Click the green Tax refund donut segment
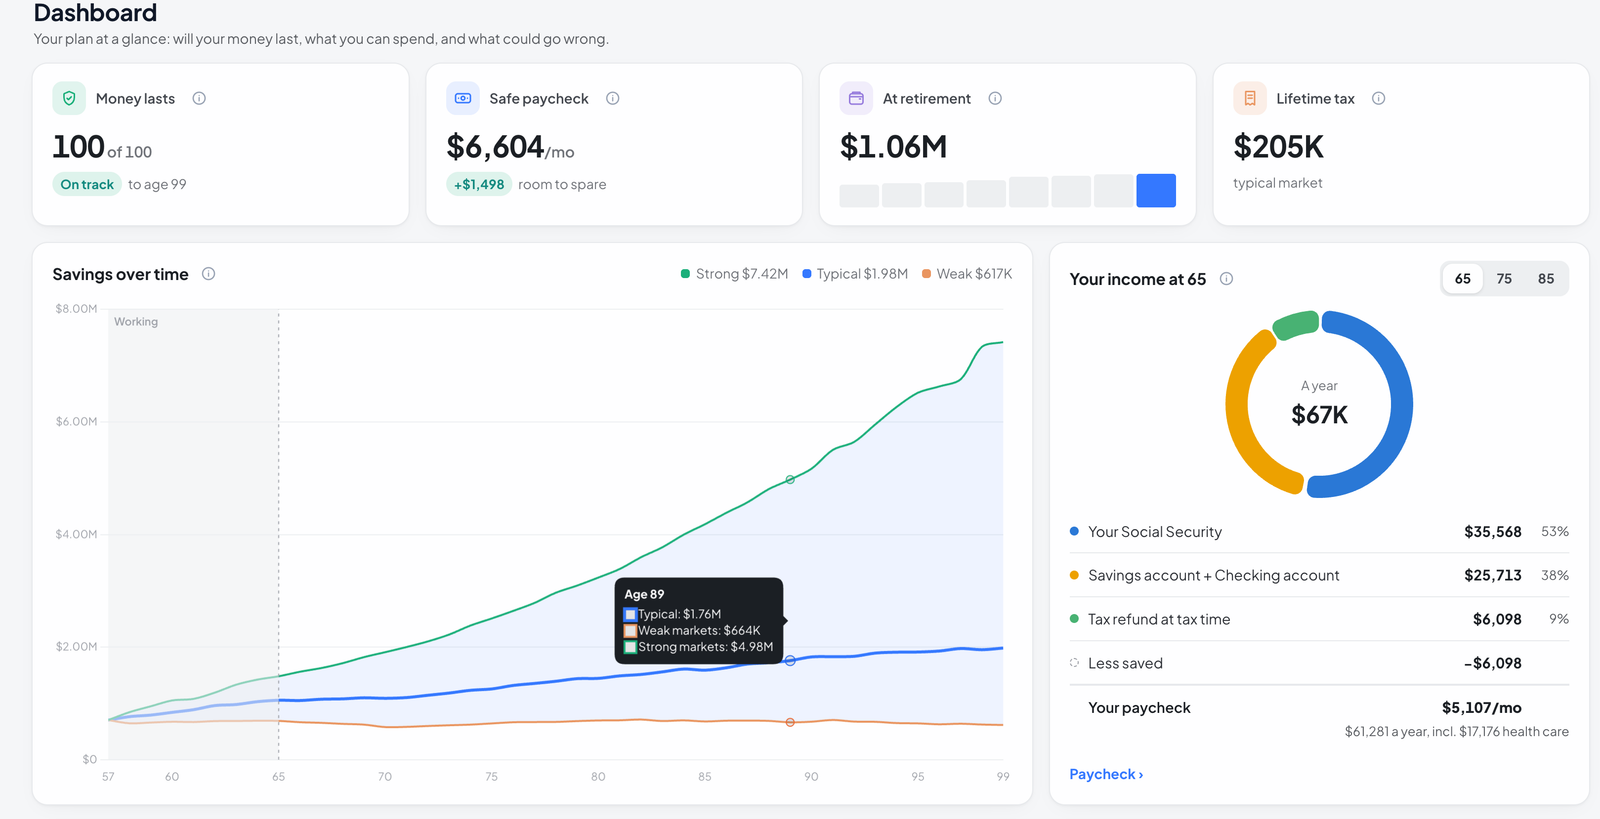Image resolution: width=1600 pixels, height=819 pixels. [x=1296, y=325]
